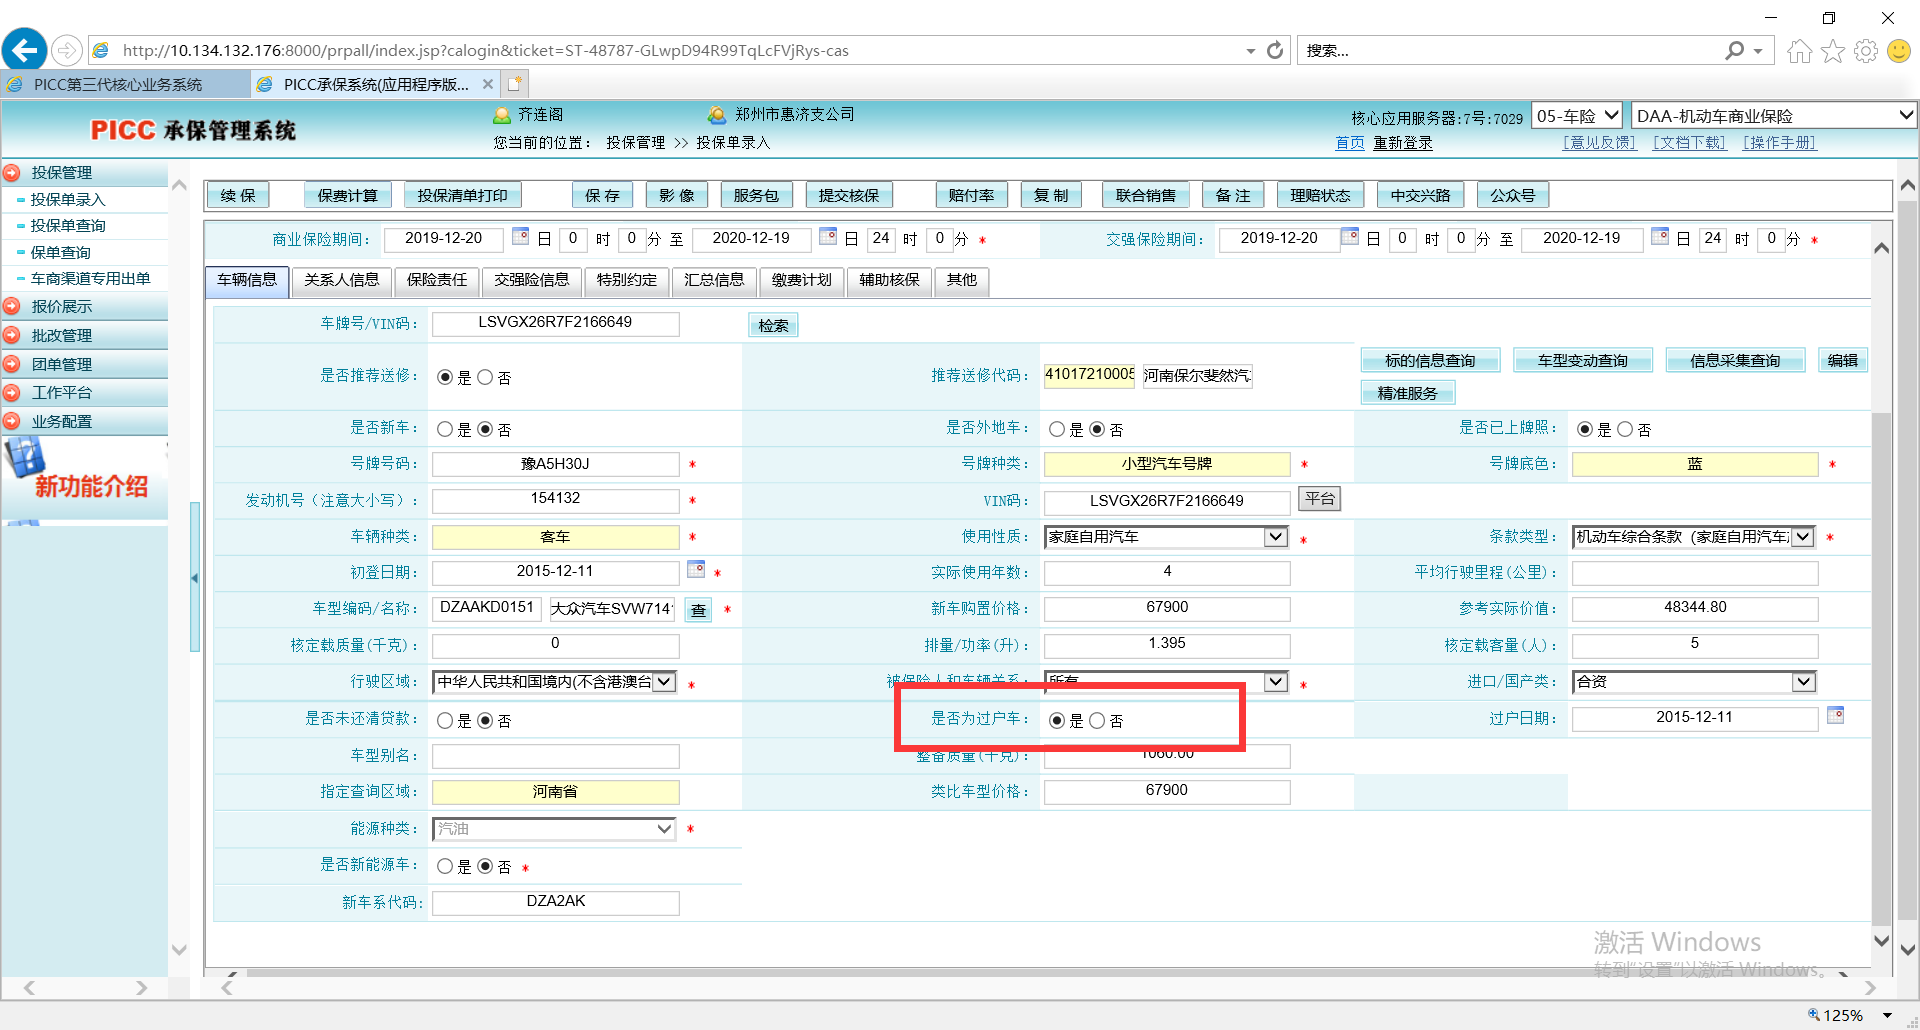This screenshot has height=1030, width=1920.
Task: Click the favorites star icon
Action: pos(1832,51)
